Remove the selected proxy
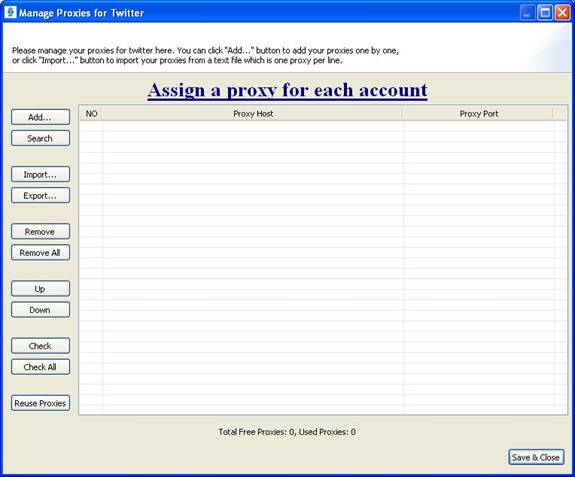Image resolution: width=575 pixels, height=477 pixels. click(x=40, y=232)
